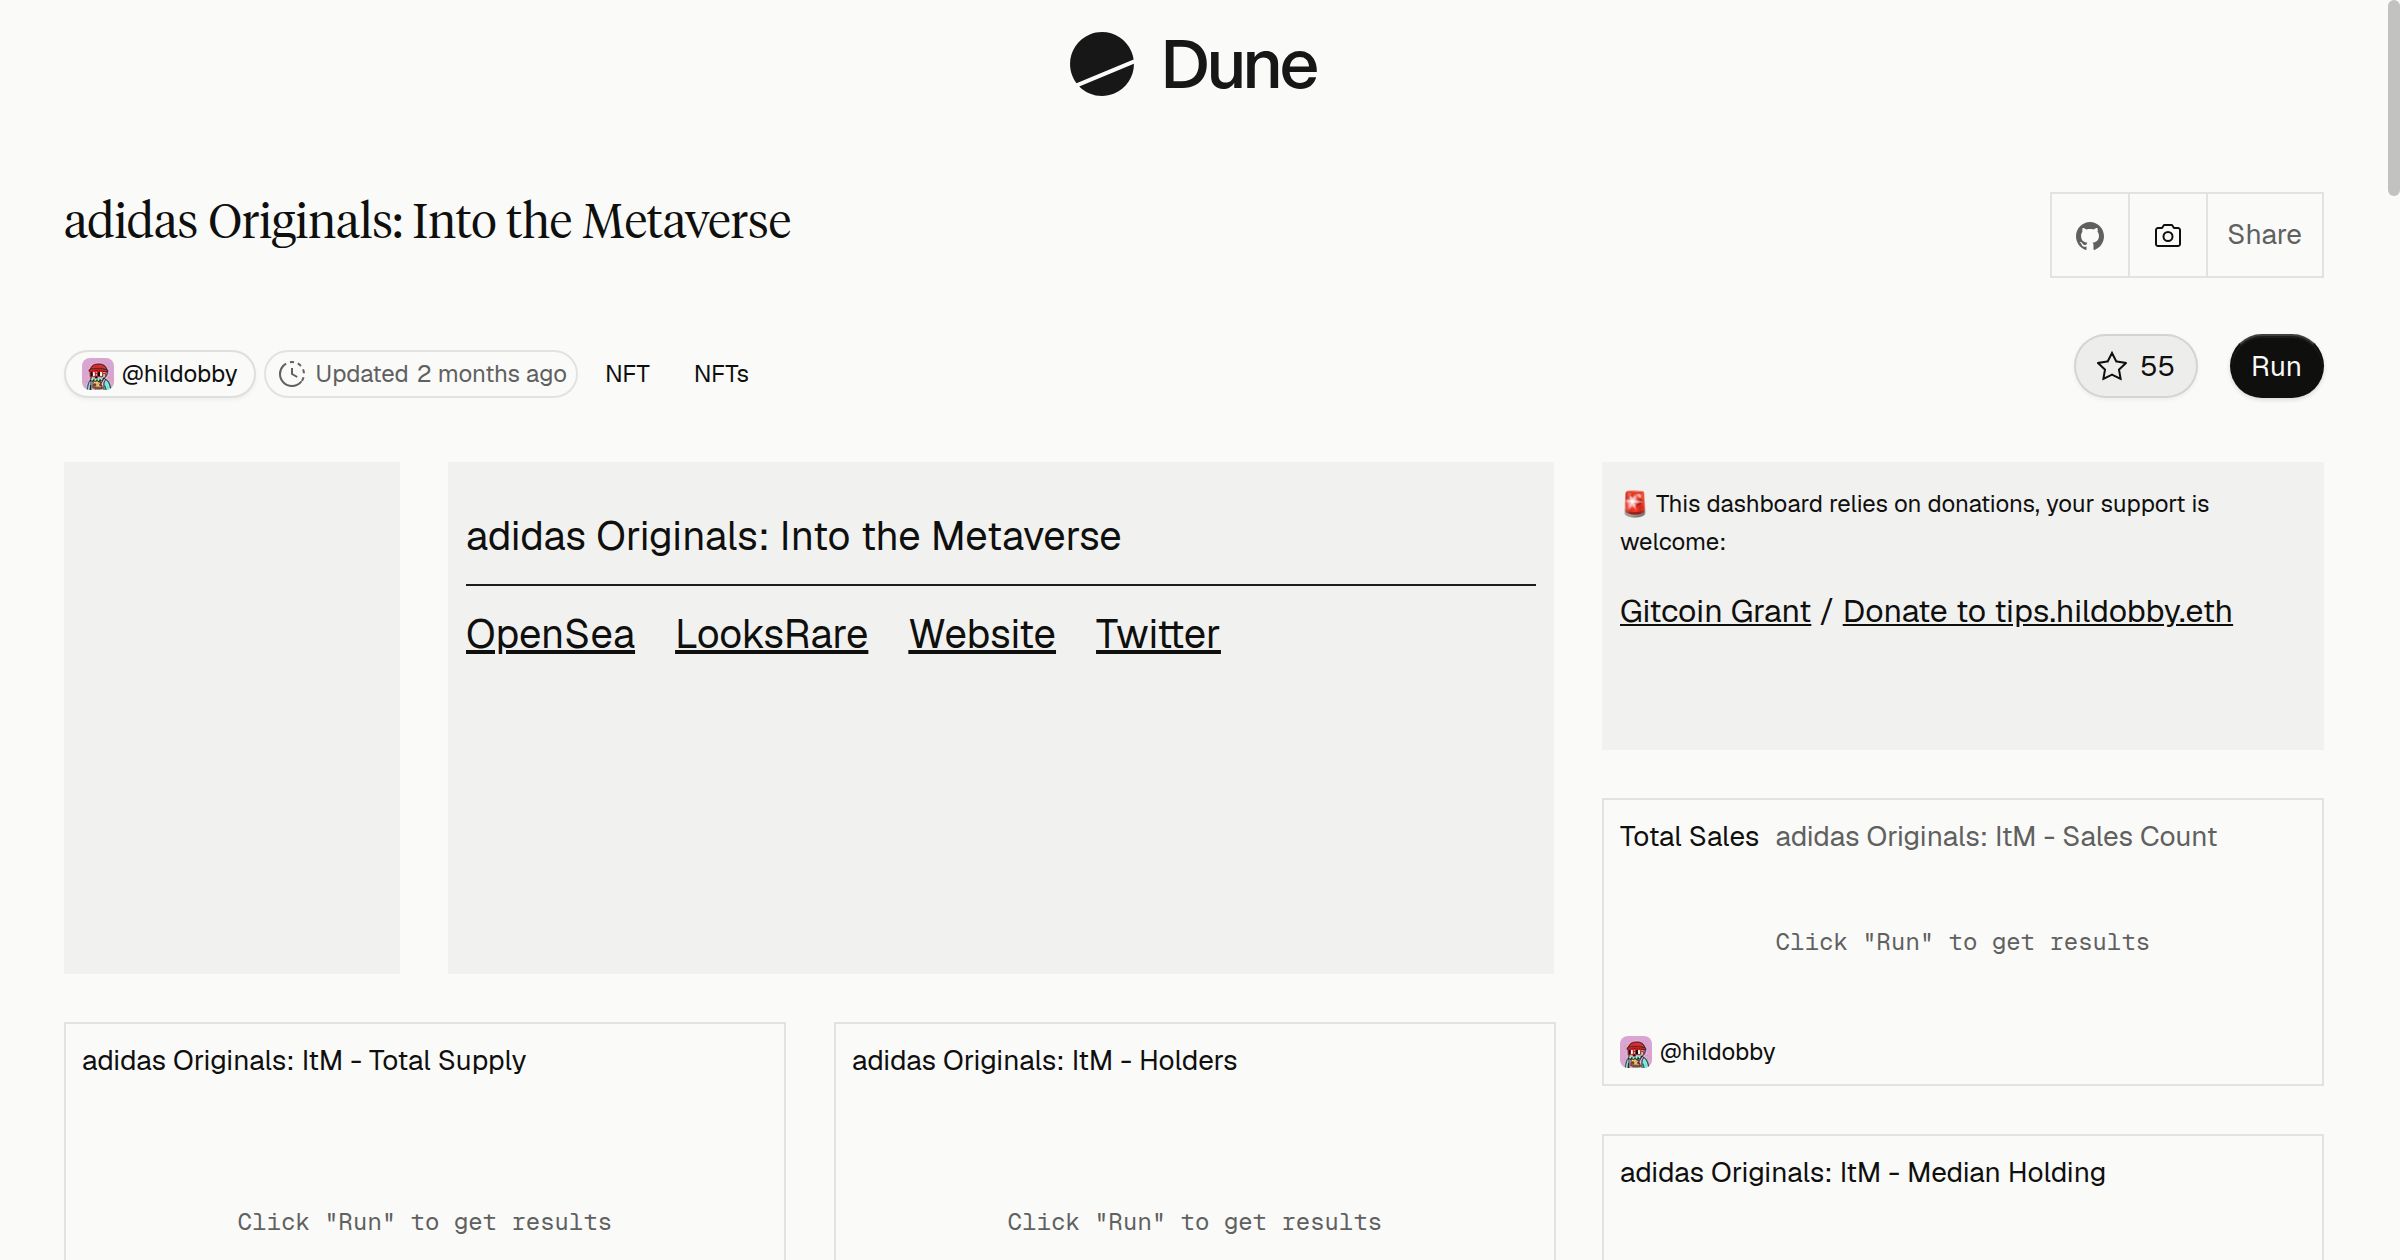2400x1260 pixels.
Task: Click 'Click "Run" to get results' in Total Supply
Action: click(424, 1222)
